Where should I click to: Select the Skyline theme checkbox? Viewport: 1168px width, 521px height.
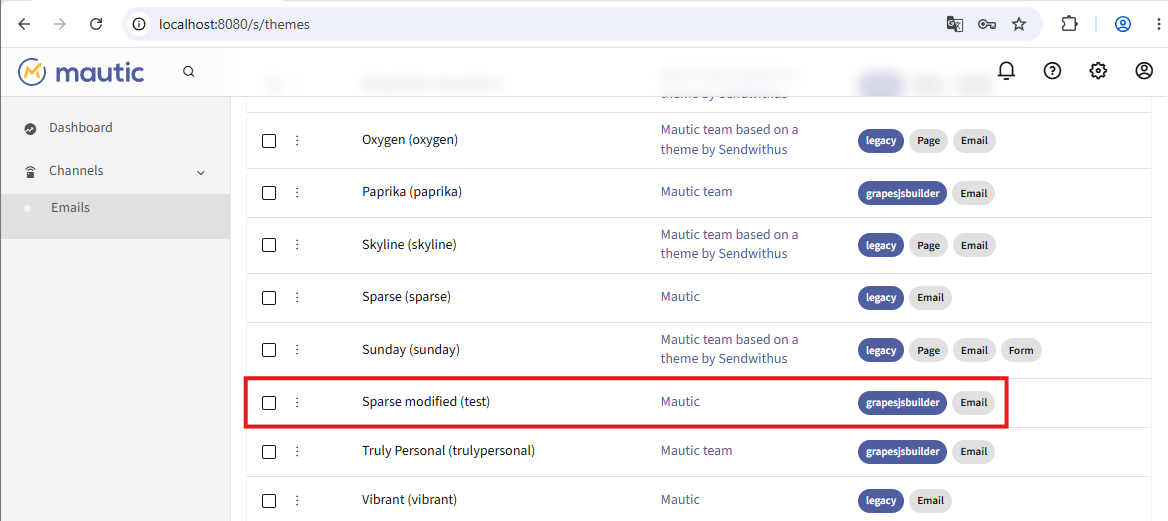click(269, 245)
